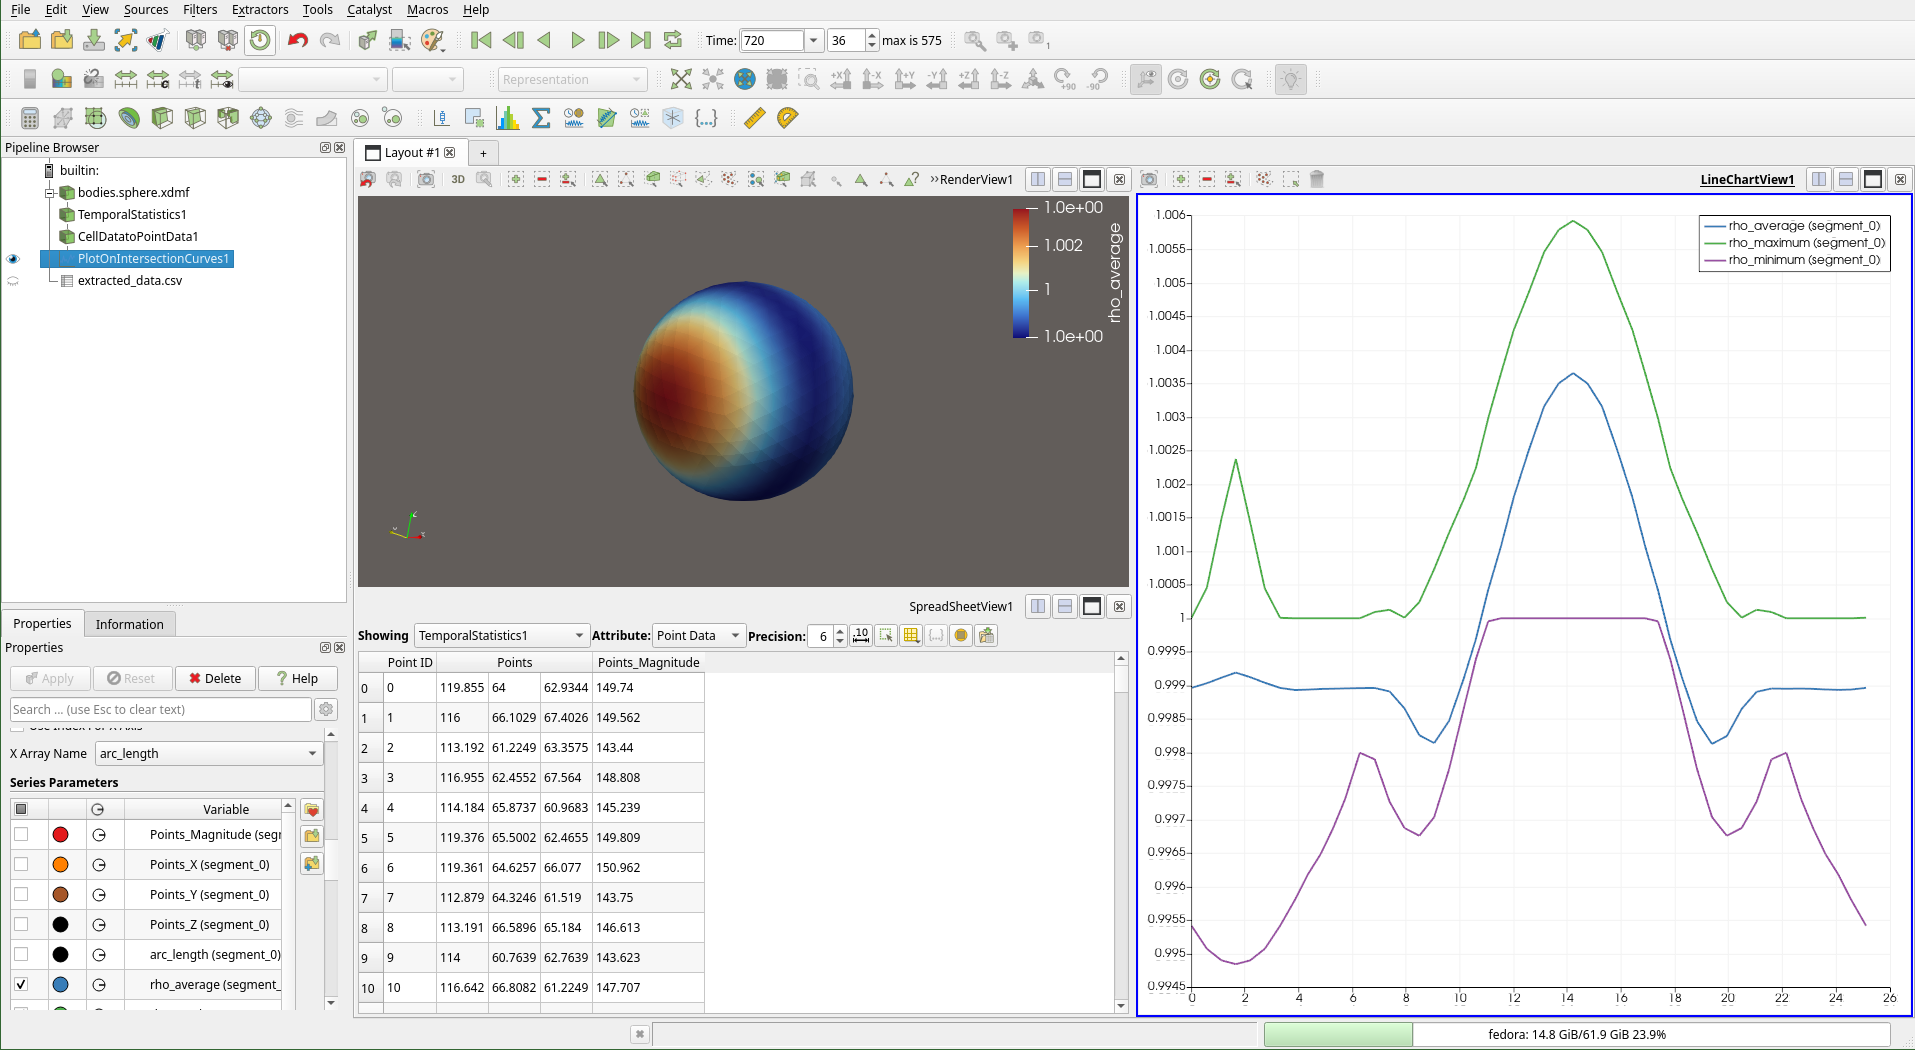
Task: Click the Undo red arrow icon
Action: (297, 41)
